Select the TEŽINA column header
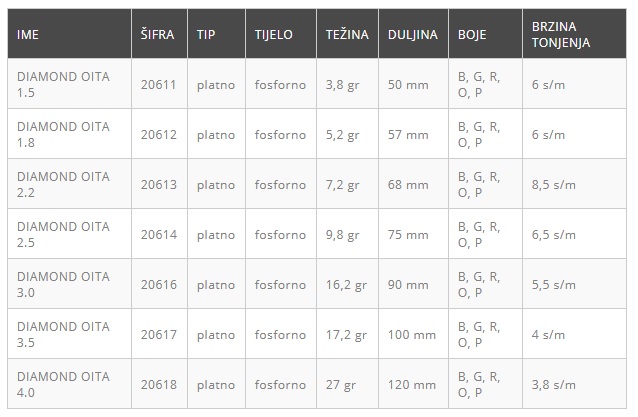 coord(347,34)
